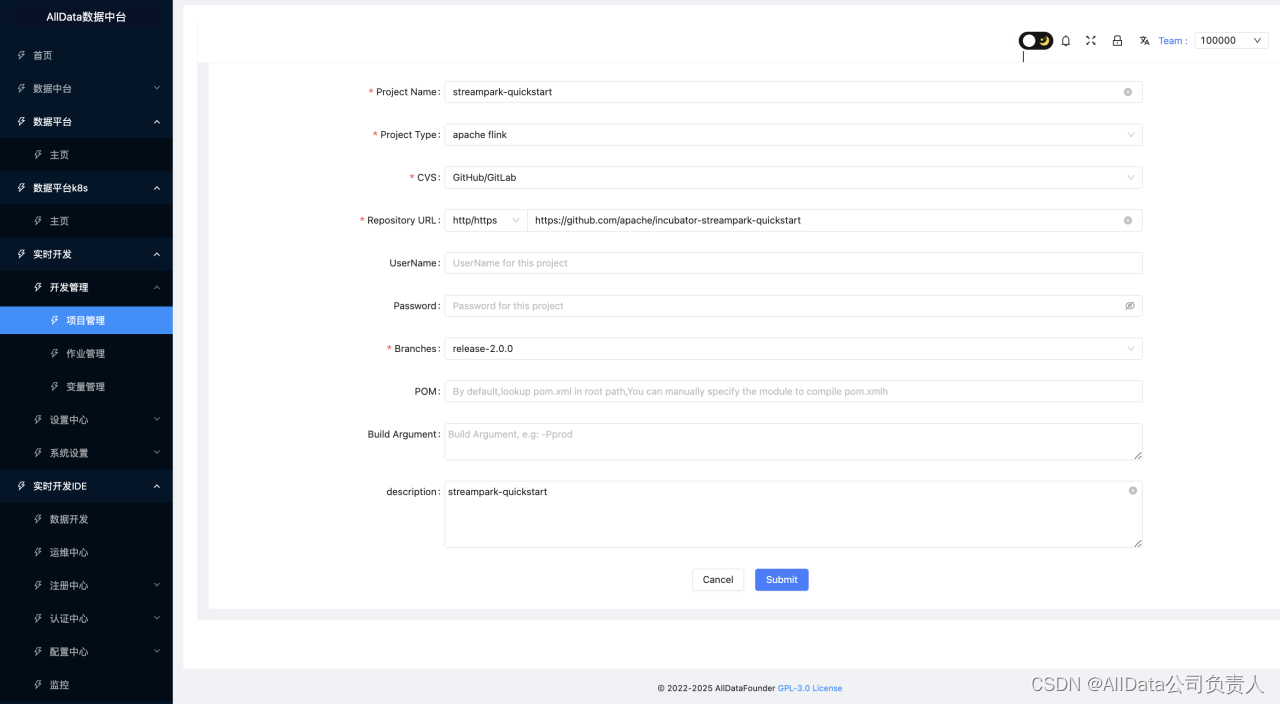Collapse the 实时开发 menu
This screenshot has height=704, width=1280.
(x=86, y=254)
